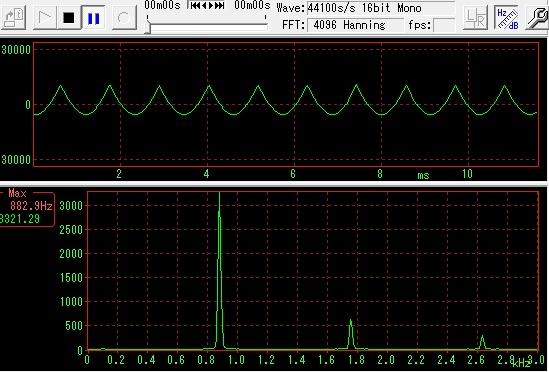Start playback with the Play button

point(45,18)
